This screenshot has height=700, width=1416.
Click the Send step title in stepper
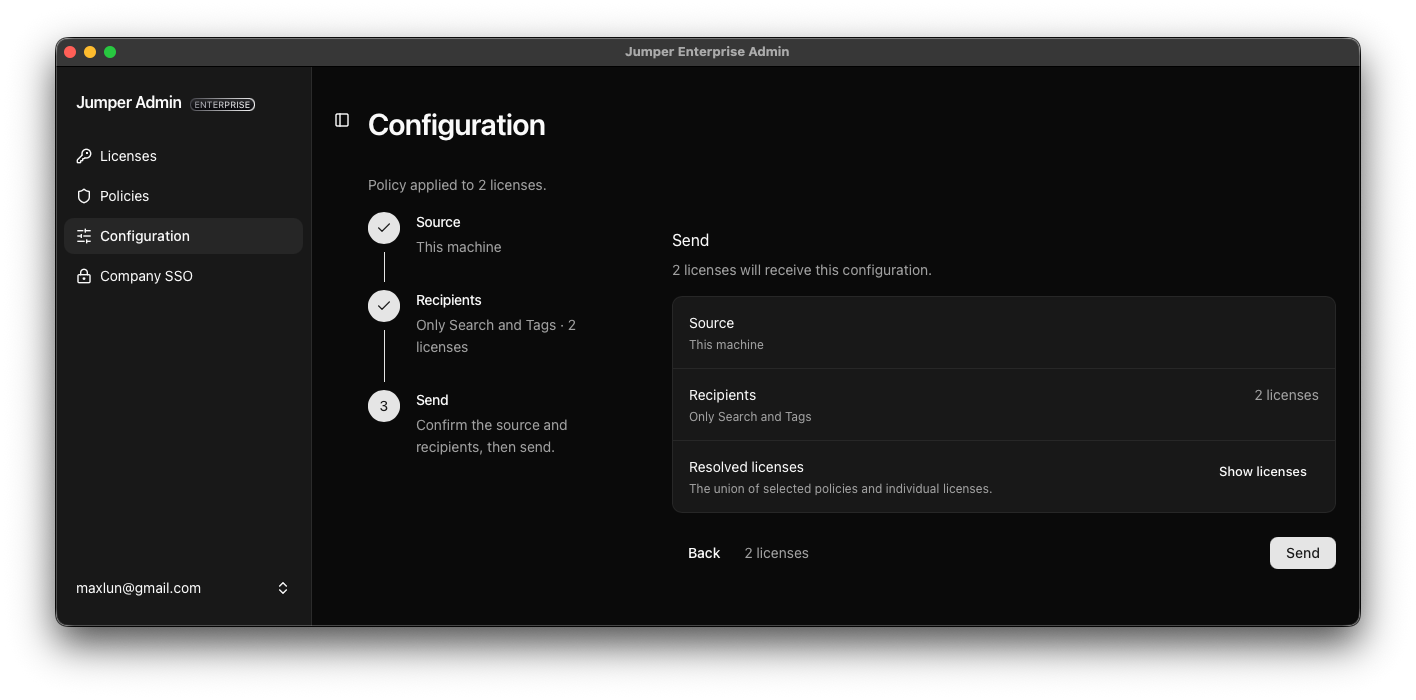432,400
